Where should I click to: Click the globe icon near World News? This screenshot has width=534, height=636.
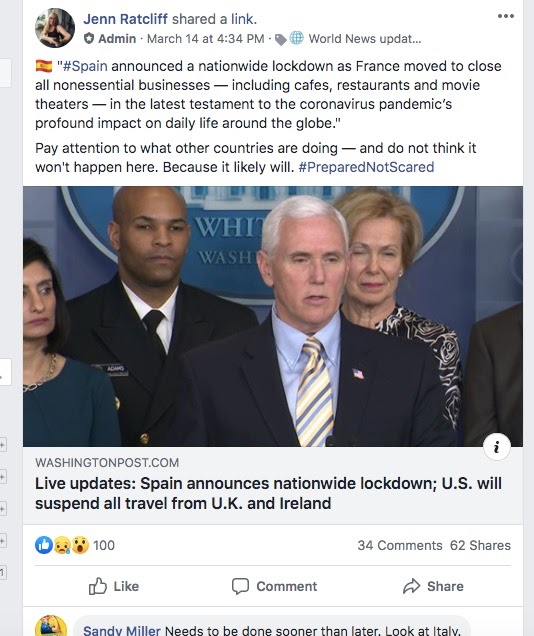296,38
